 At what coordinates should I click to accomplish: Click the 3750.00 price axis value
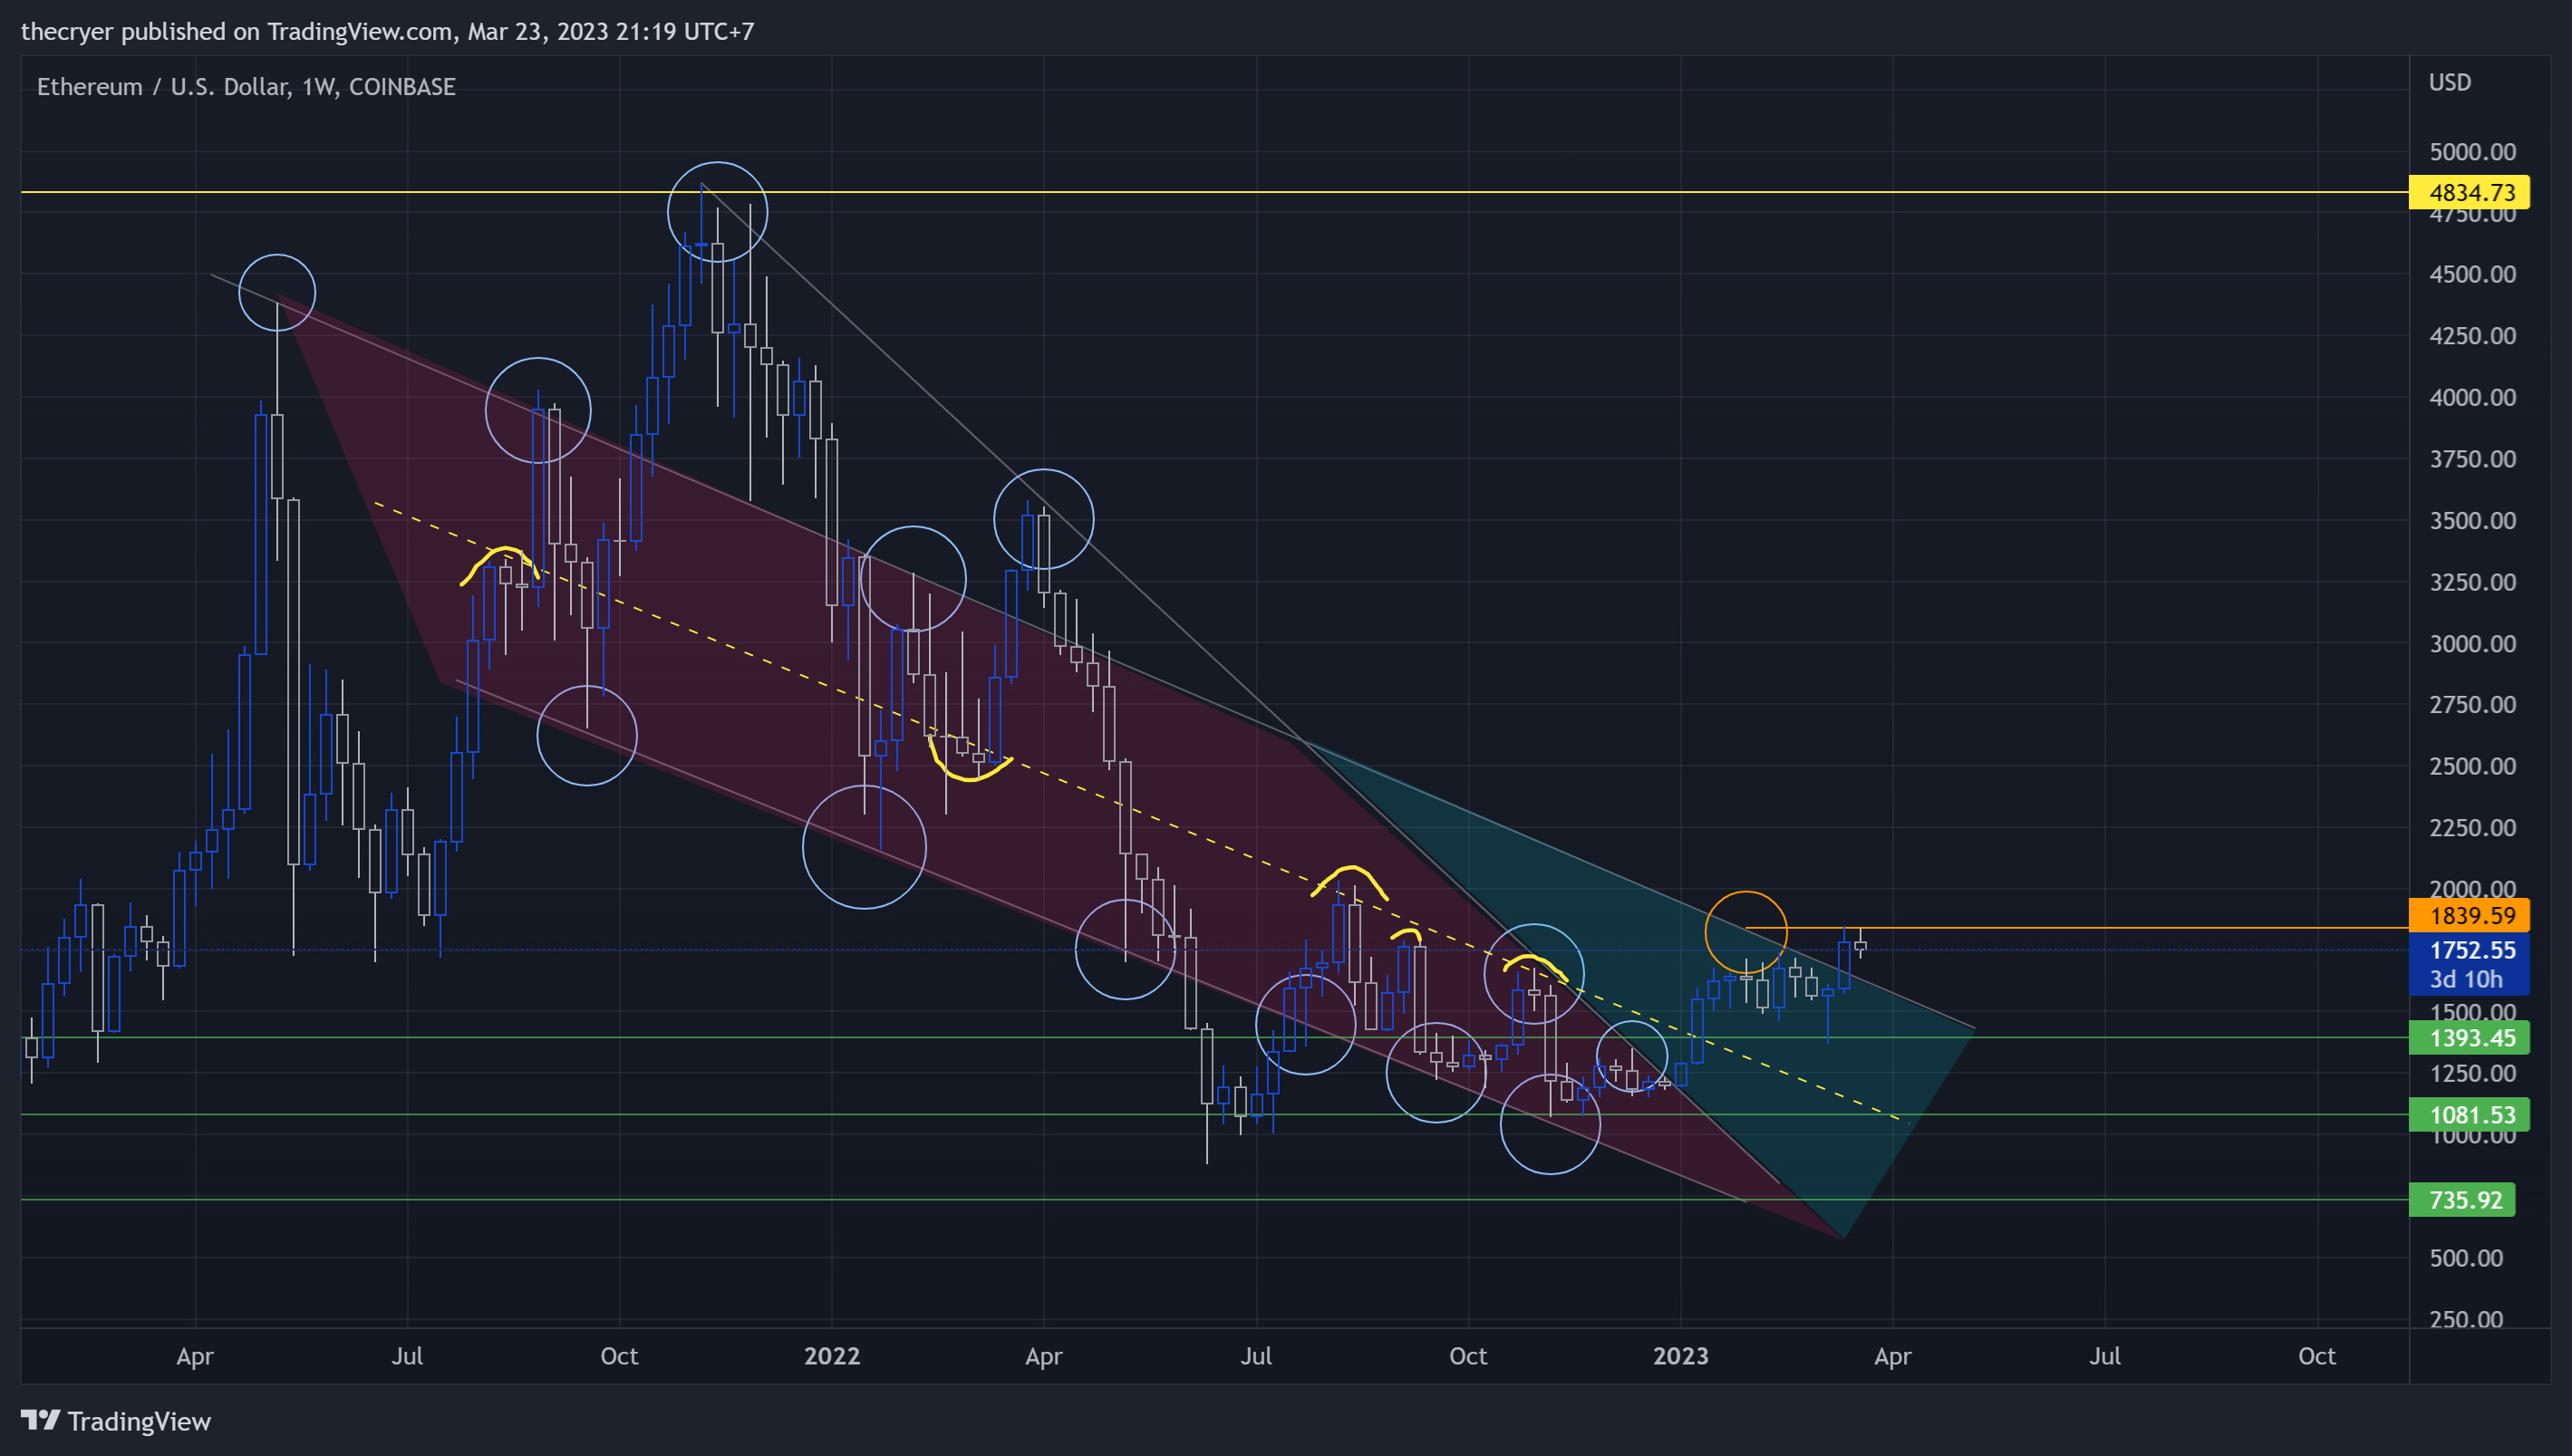pyautogui.click(x=2473, y=459)
